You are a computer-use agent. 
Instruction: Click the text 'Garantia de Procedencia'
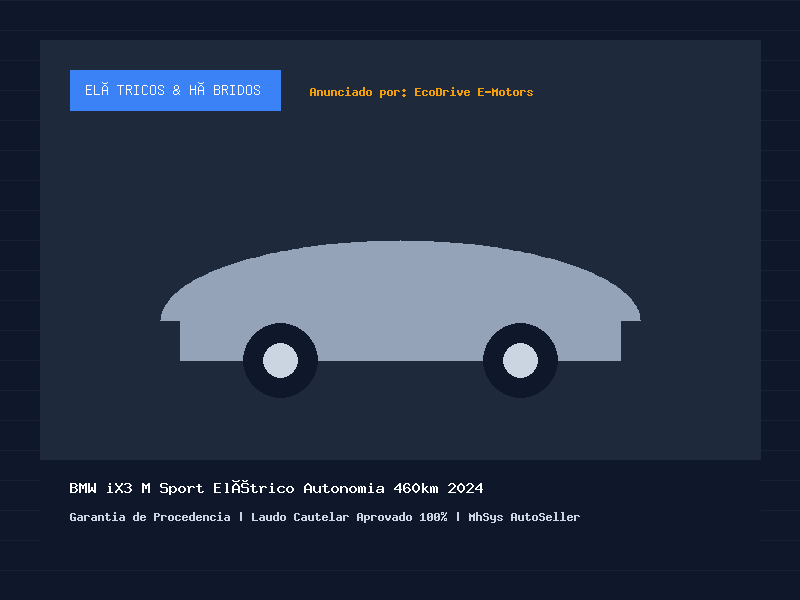click(x=149, y=517)
